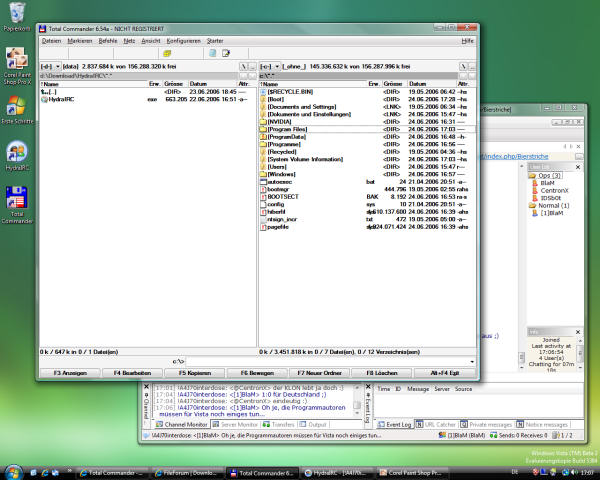Click the notepad edit toolbar icon

(226, 53)
